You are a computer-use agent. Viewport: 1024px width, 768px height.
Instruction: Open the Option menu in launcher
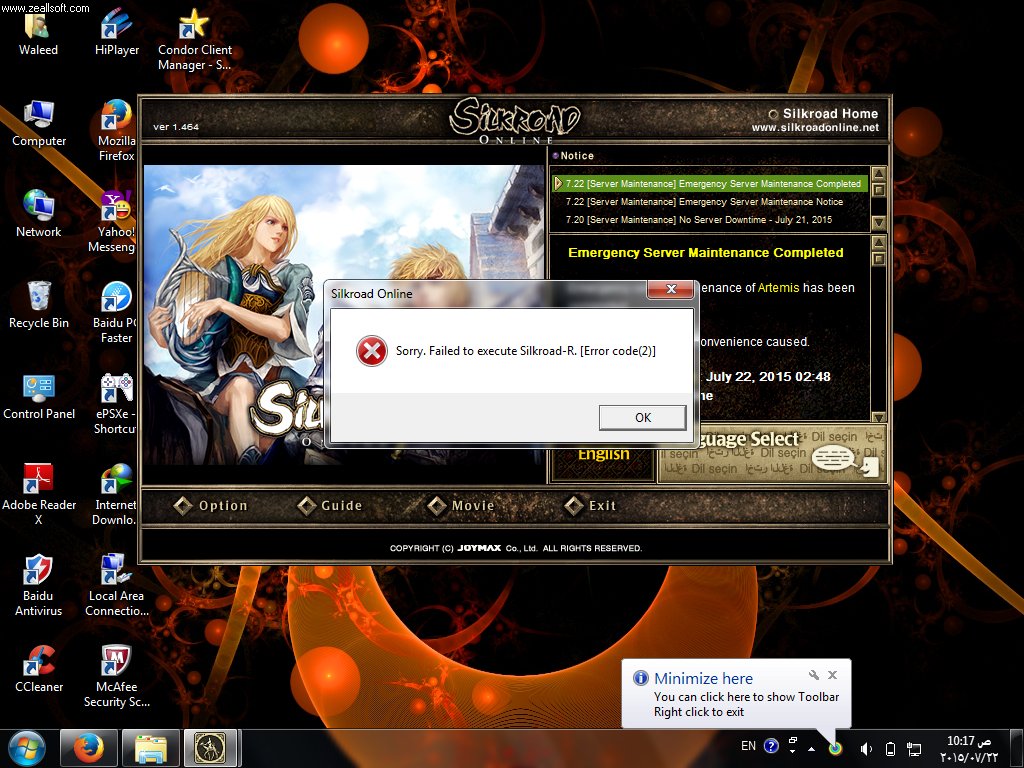coord(211,505)
